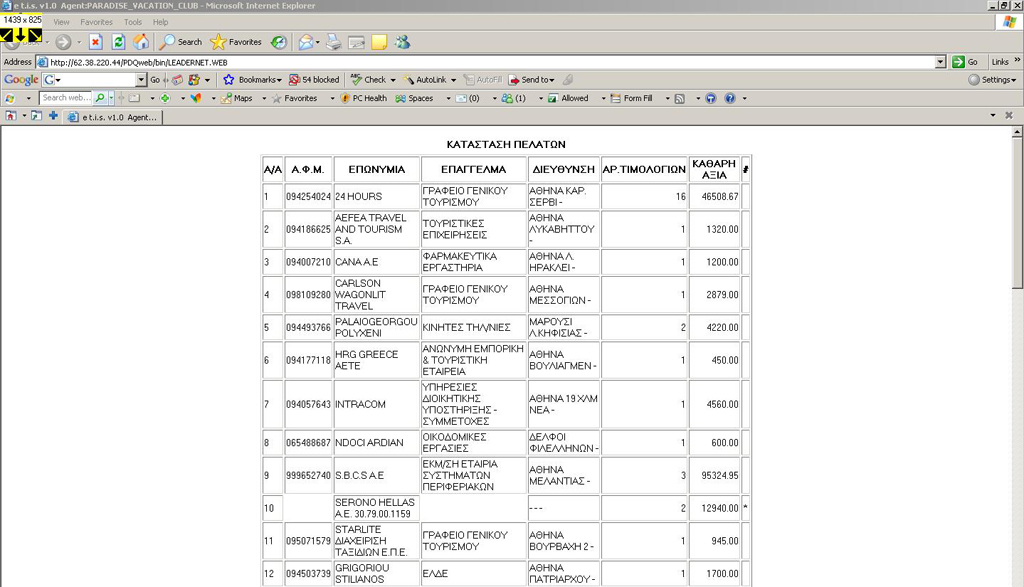Viewport: 1024px width, 587px height.
Task: Click the Send to button
Action: (x=531, y=80)
